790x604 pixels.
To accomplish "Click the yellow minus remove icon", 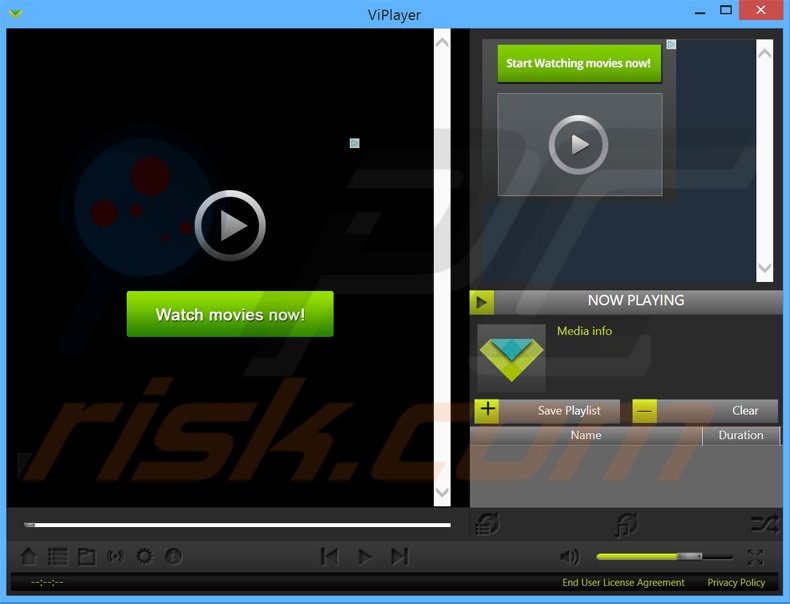I will click(644, 411).
